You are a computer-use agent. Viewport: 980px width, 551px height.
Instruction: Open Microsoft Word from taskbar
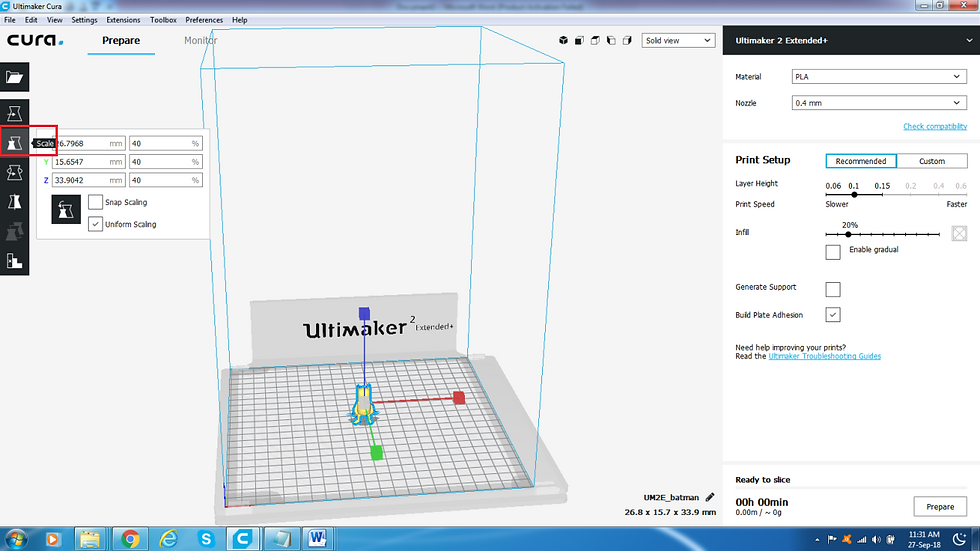pos(318,539)
